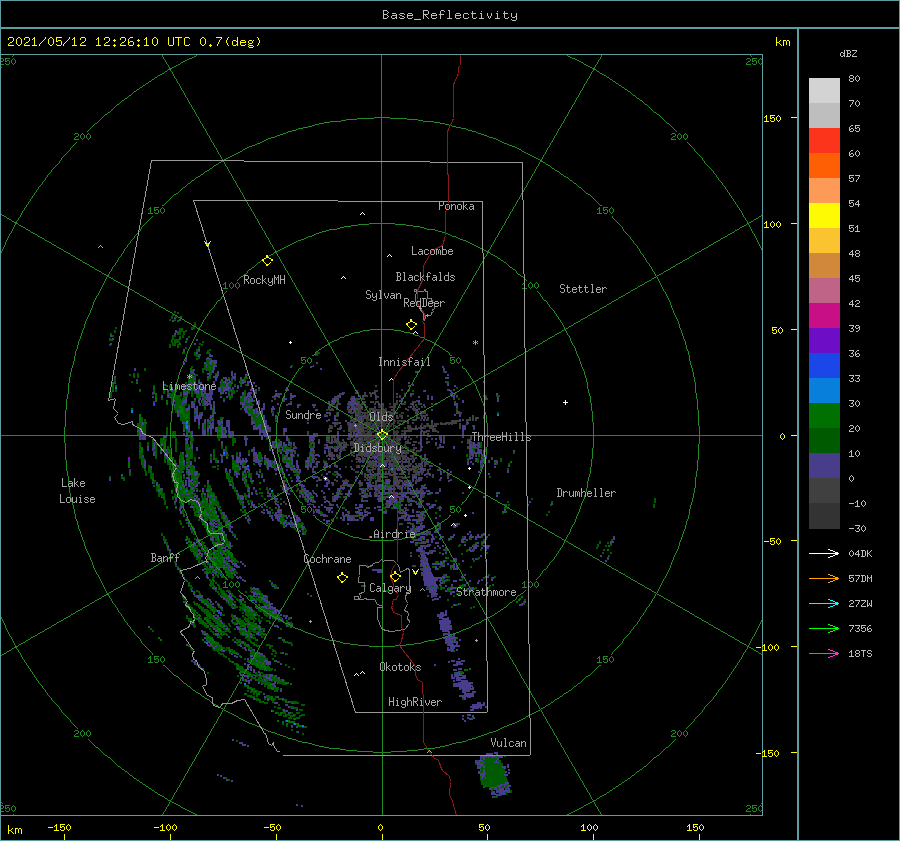900x841 pixels.
Task: Click the Blackfalds city label
Action: [425, 277]
